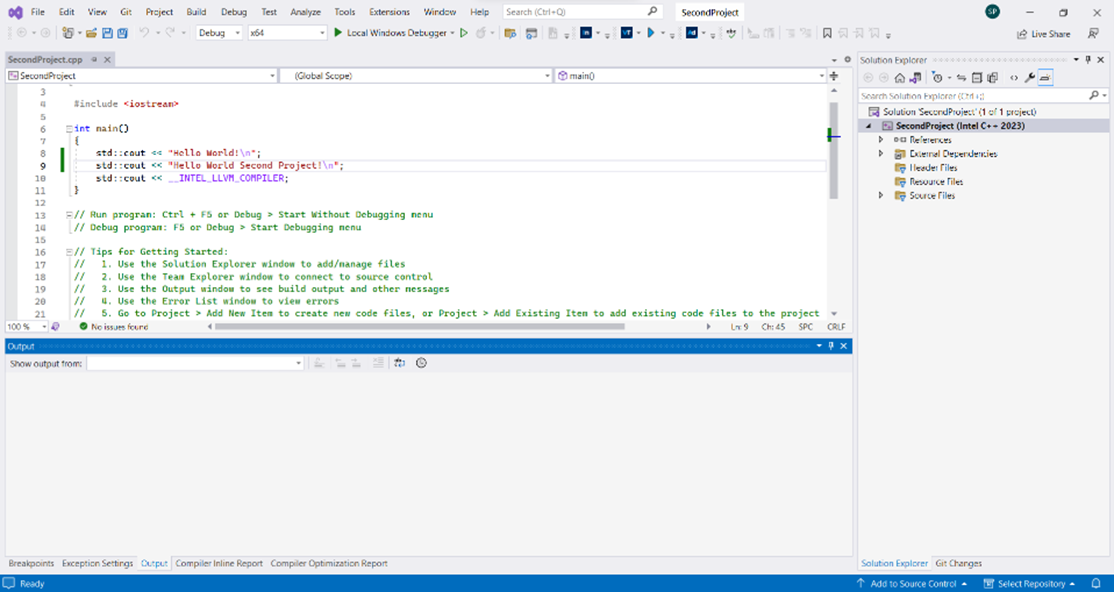Image resolution: width=1114 pixels, height=592 pixels.
Task: Expand the Source Files folder node
Action: pos(881,196)
